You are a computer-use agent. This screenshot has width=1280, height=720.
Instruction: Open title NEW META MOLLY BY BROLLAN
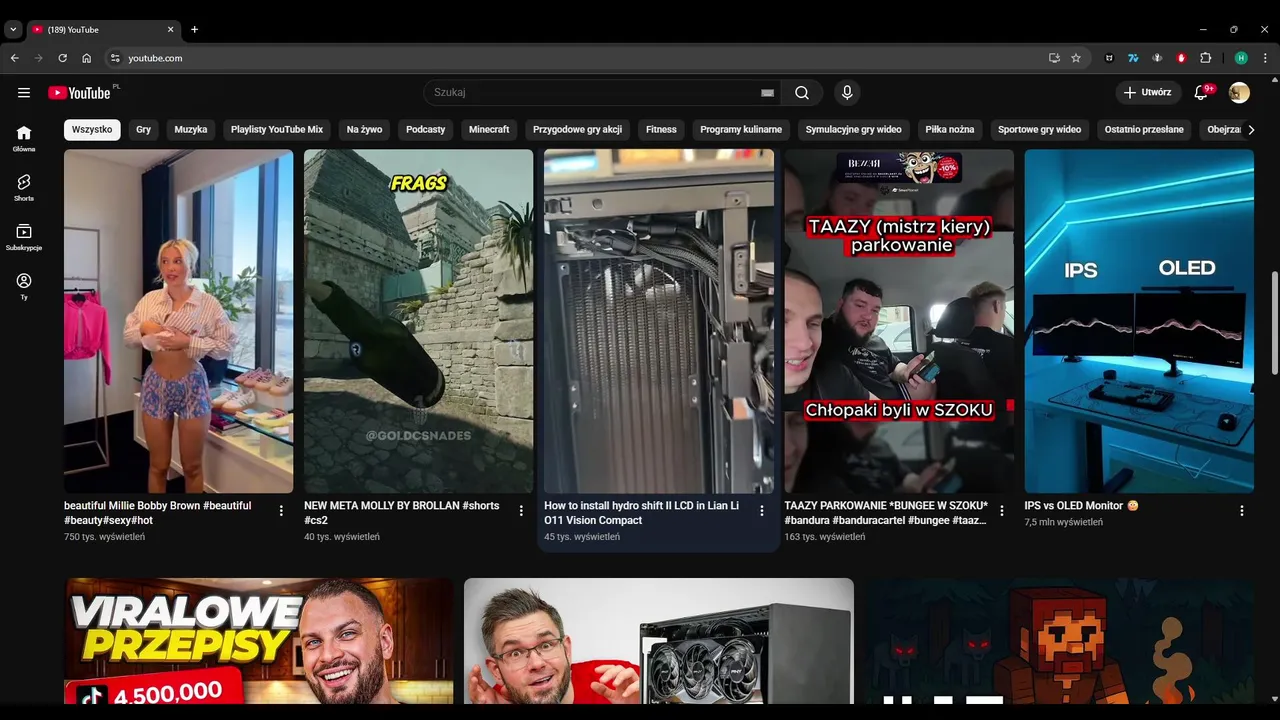tap(402, 513)
